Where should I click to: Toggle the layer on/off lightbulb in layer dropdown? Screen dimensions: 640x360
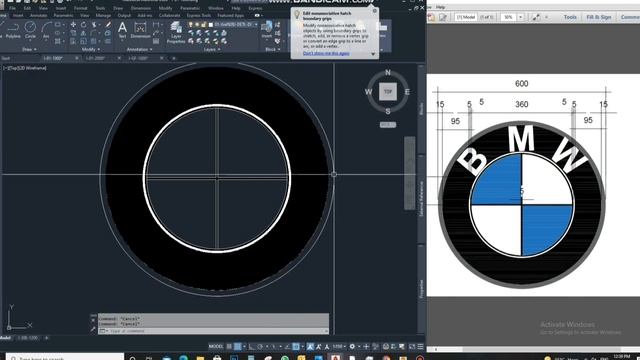(190, 25)
